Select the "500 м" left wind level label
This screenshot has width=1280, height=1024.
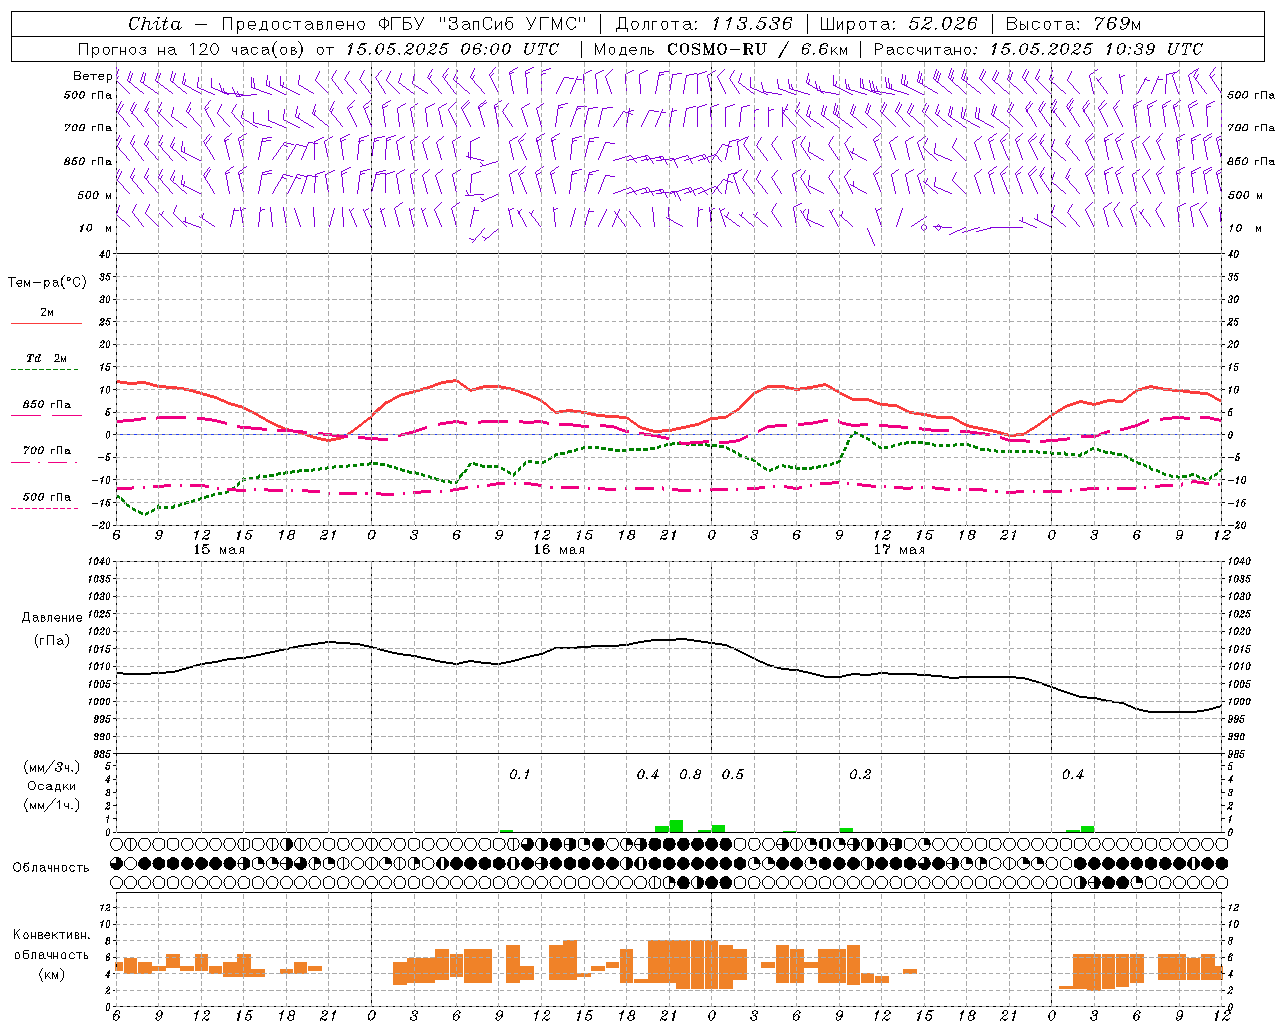click(95, 195)
